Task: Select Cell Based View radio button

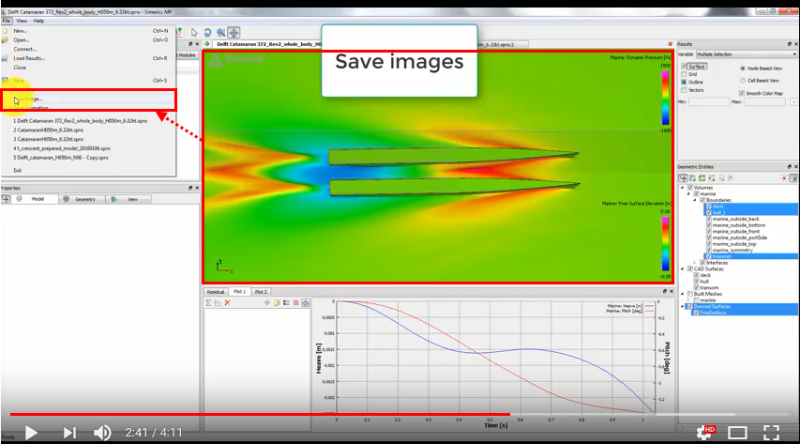Action: (x=743, y=81)
